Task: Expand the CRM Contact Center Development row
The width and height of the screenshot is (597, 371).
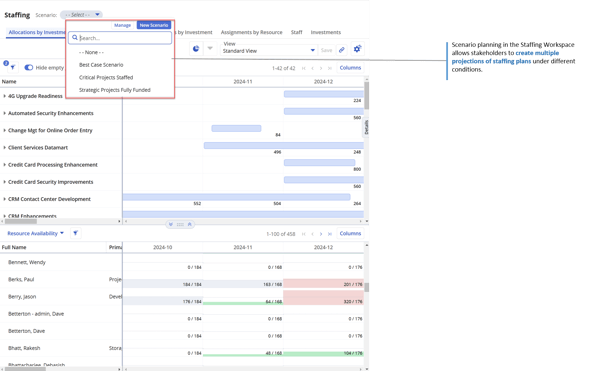Action: click(4, 199)
